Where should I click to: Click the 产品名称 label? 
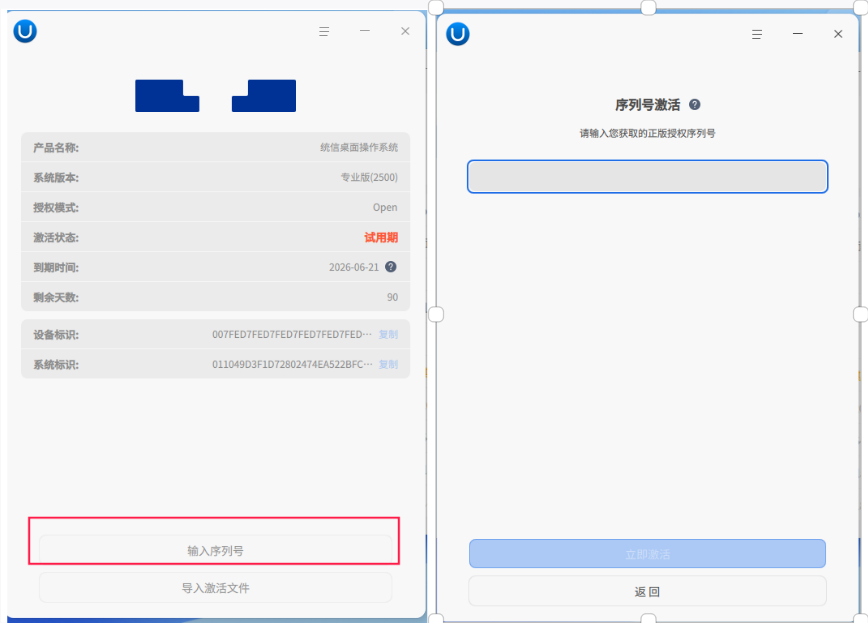click(56, 148)
